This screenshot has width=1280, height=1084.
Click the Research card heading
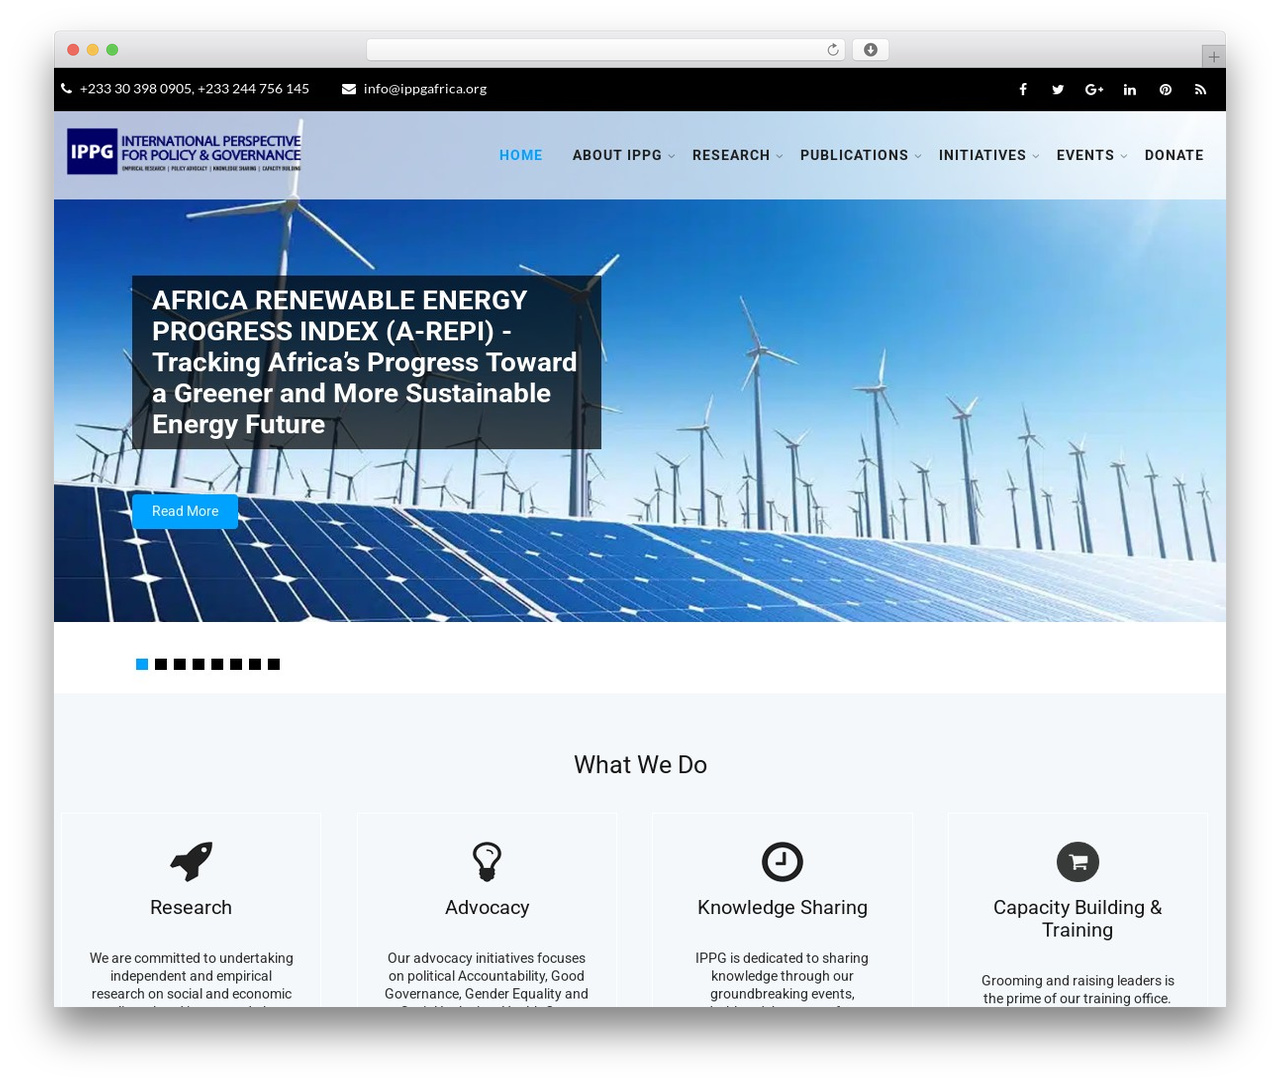[191, 908]
